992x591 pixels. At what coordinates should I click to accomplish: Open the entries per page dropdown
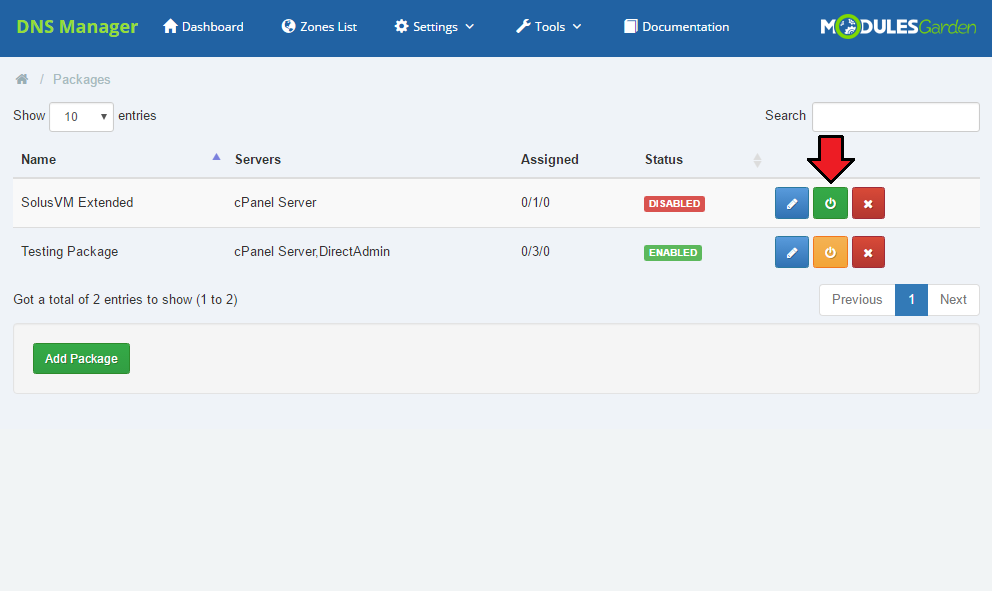click(82, 117)
